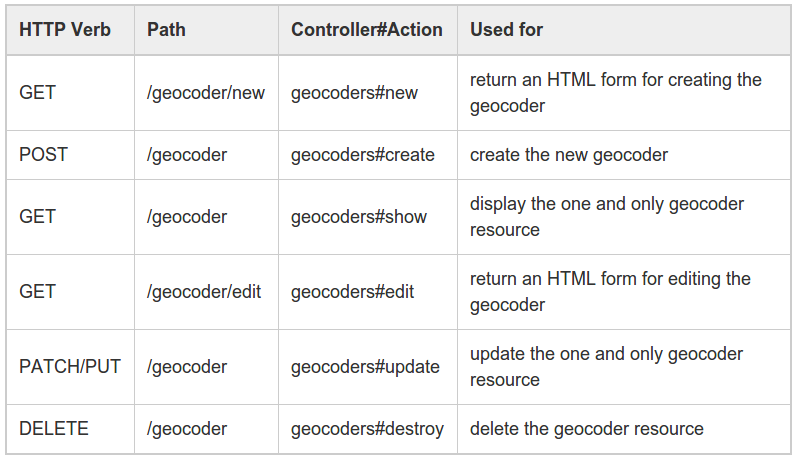Click 'delete the geocoder resource' description

click(586, 429)
